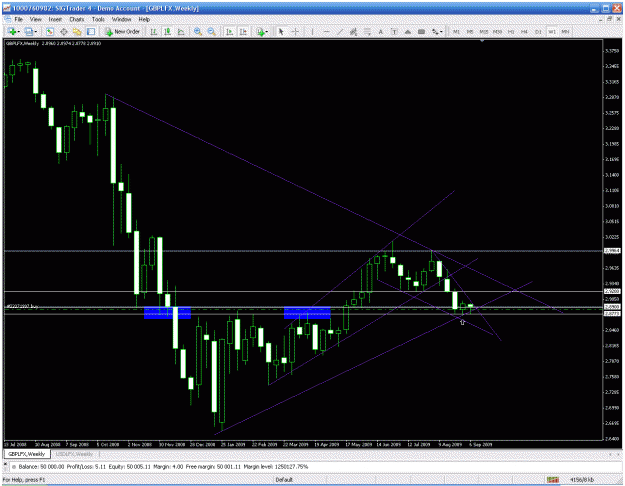Switch to the USDLFX,Weekly chart tab
Screen dimensions: 625x486
tap(74, 454)
